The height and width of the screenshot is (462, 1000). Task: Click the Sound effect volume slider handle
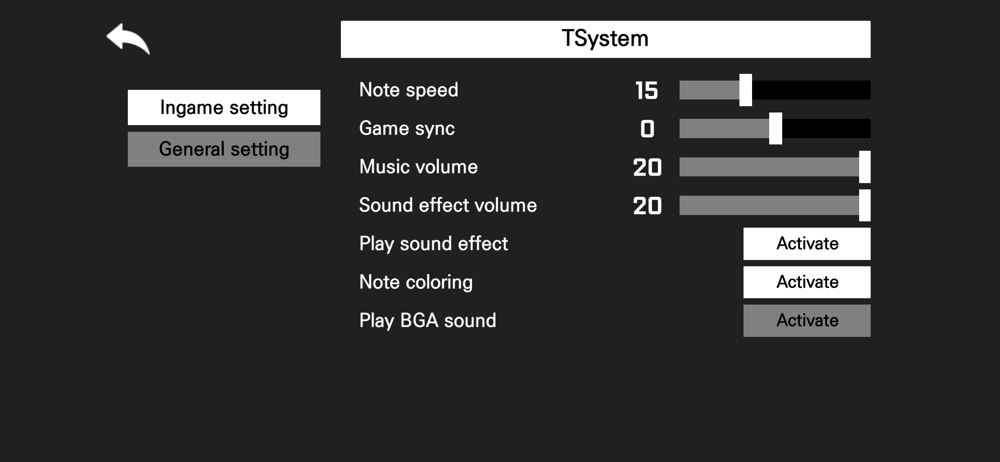[x=864, y=205]
